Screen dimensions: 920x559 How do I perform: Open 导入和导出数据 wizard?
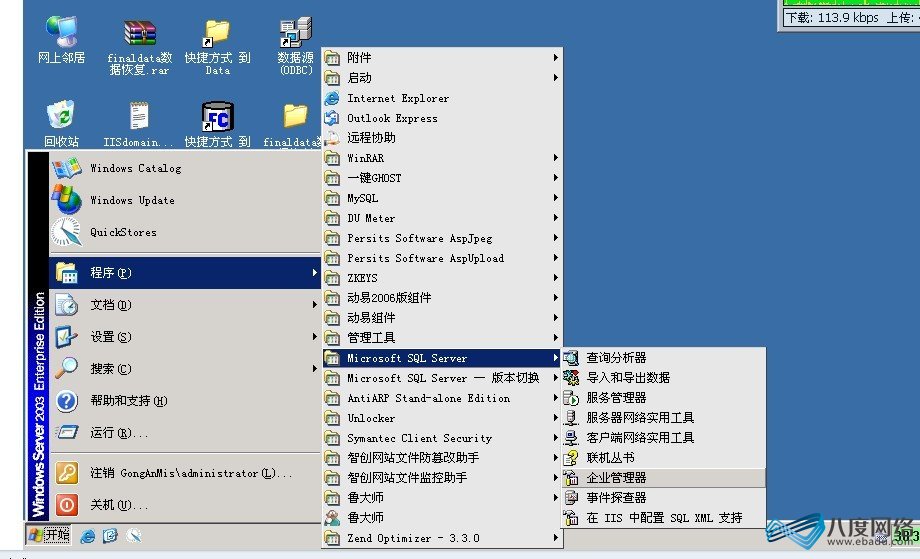[x=664, y=377]
